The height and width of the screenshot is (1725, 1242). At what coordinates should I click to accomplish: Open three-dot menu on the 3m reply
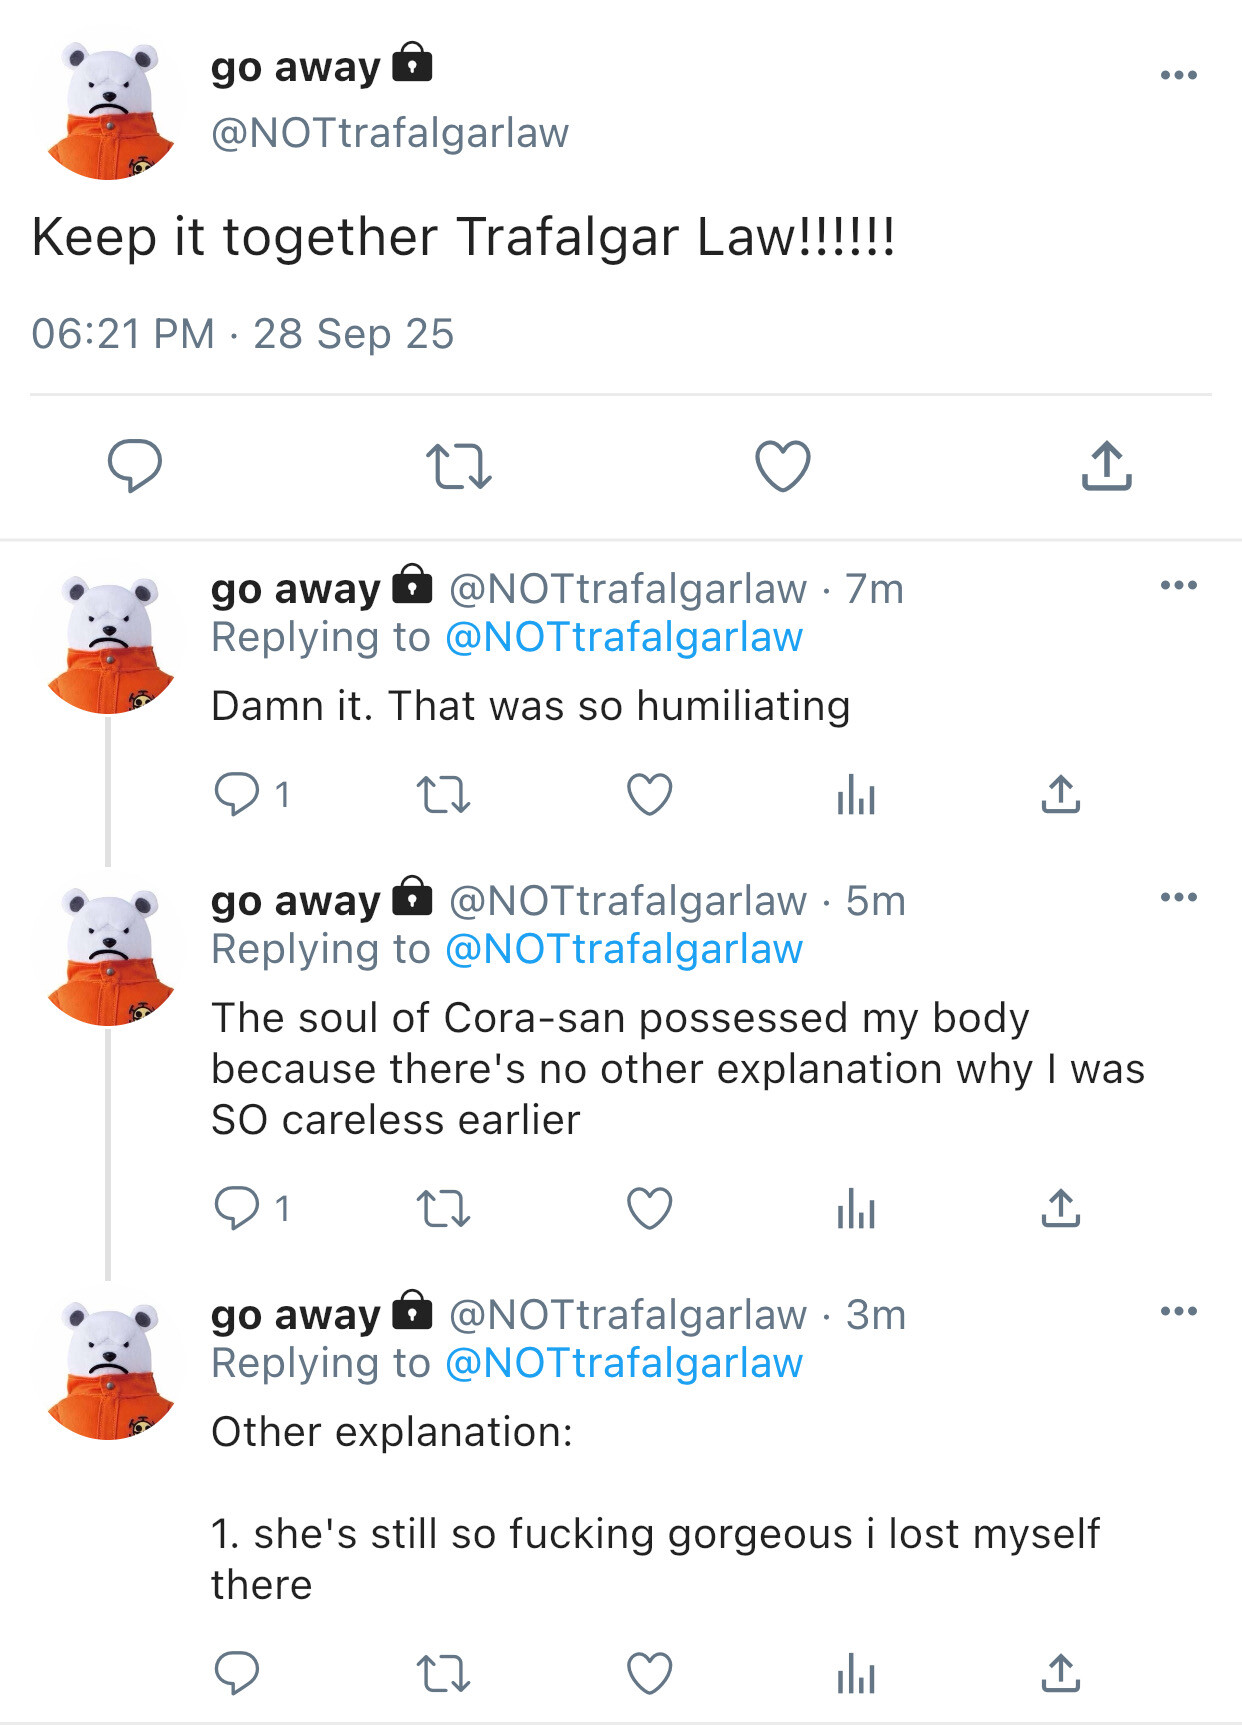pos(1179,1311)
